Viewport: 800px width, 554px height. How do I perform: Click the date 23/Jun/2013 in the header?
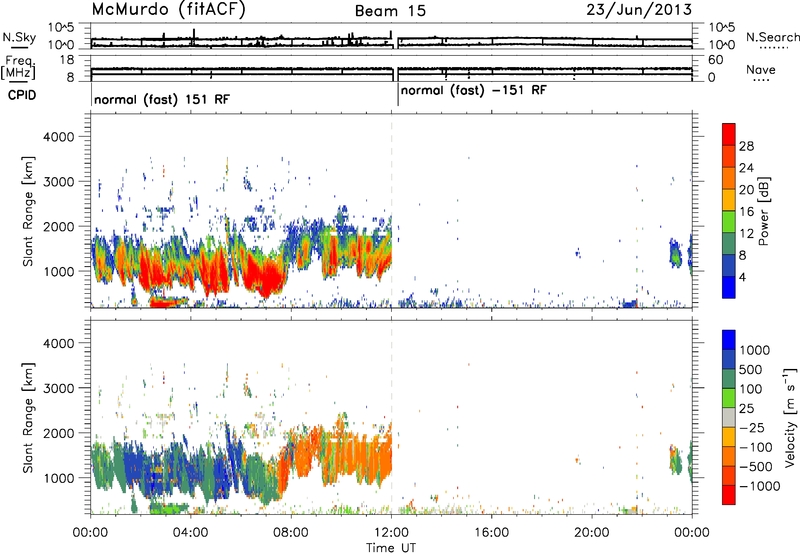click(x=639, y=10)
